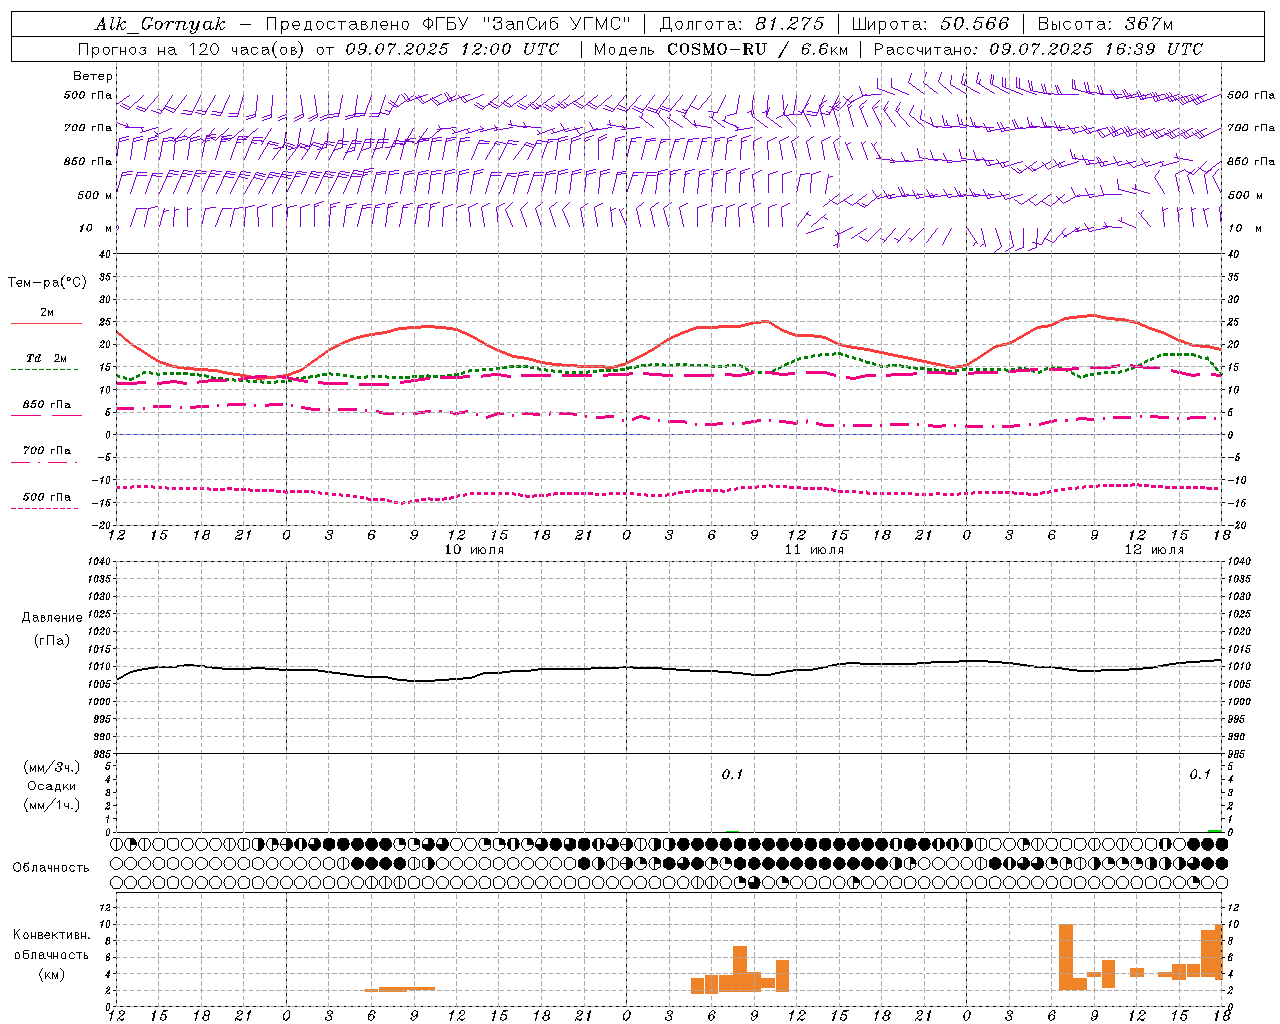The image size is (1280, 1024).
Task: Click the 'Давление' pressure panel label
Action: 52,618
